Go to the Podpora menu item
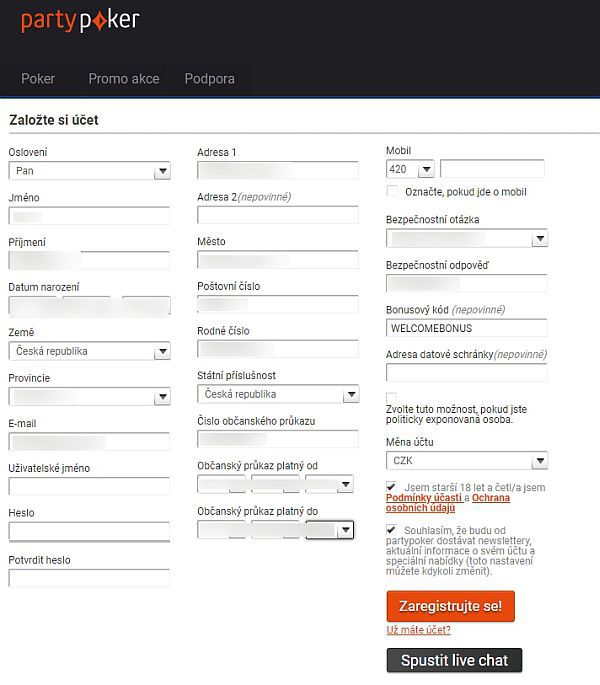The height and width of the screenshot is (685, 600). coord(209,78)
